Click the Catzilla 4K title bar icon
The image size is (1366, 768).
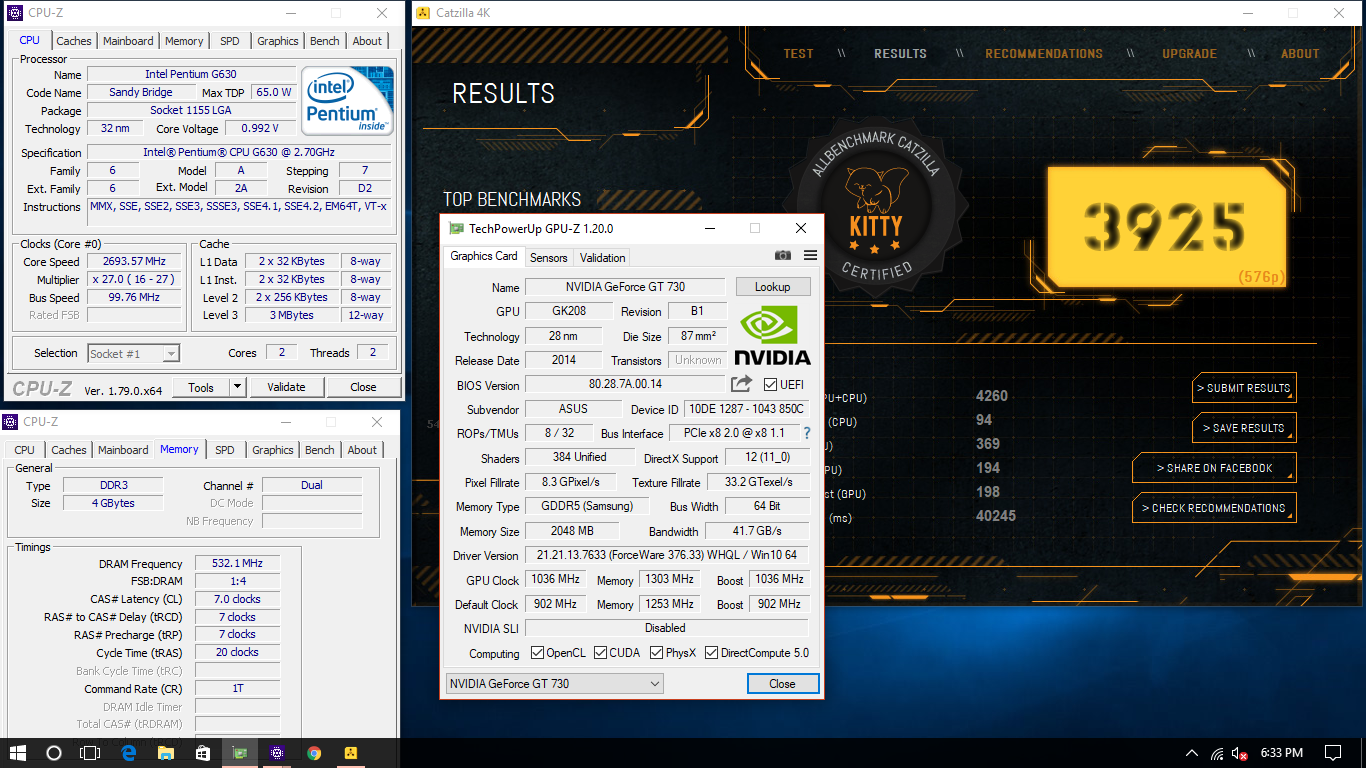(423, 13)
